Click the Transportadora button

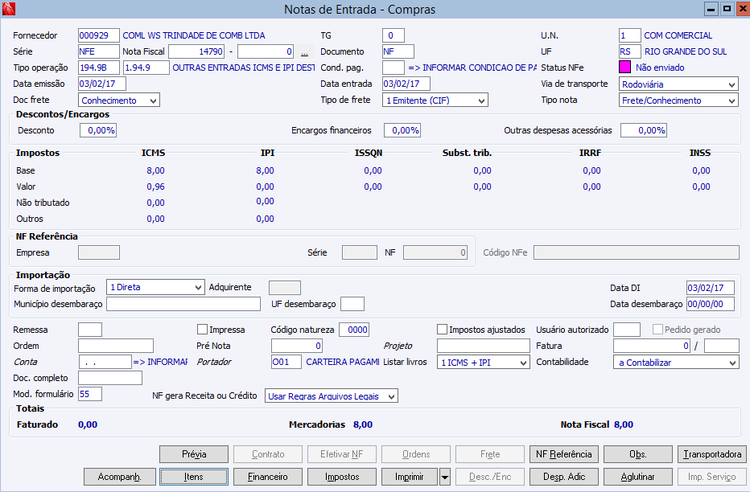(x=711, y=454)
